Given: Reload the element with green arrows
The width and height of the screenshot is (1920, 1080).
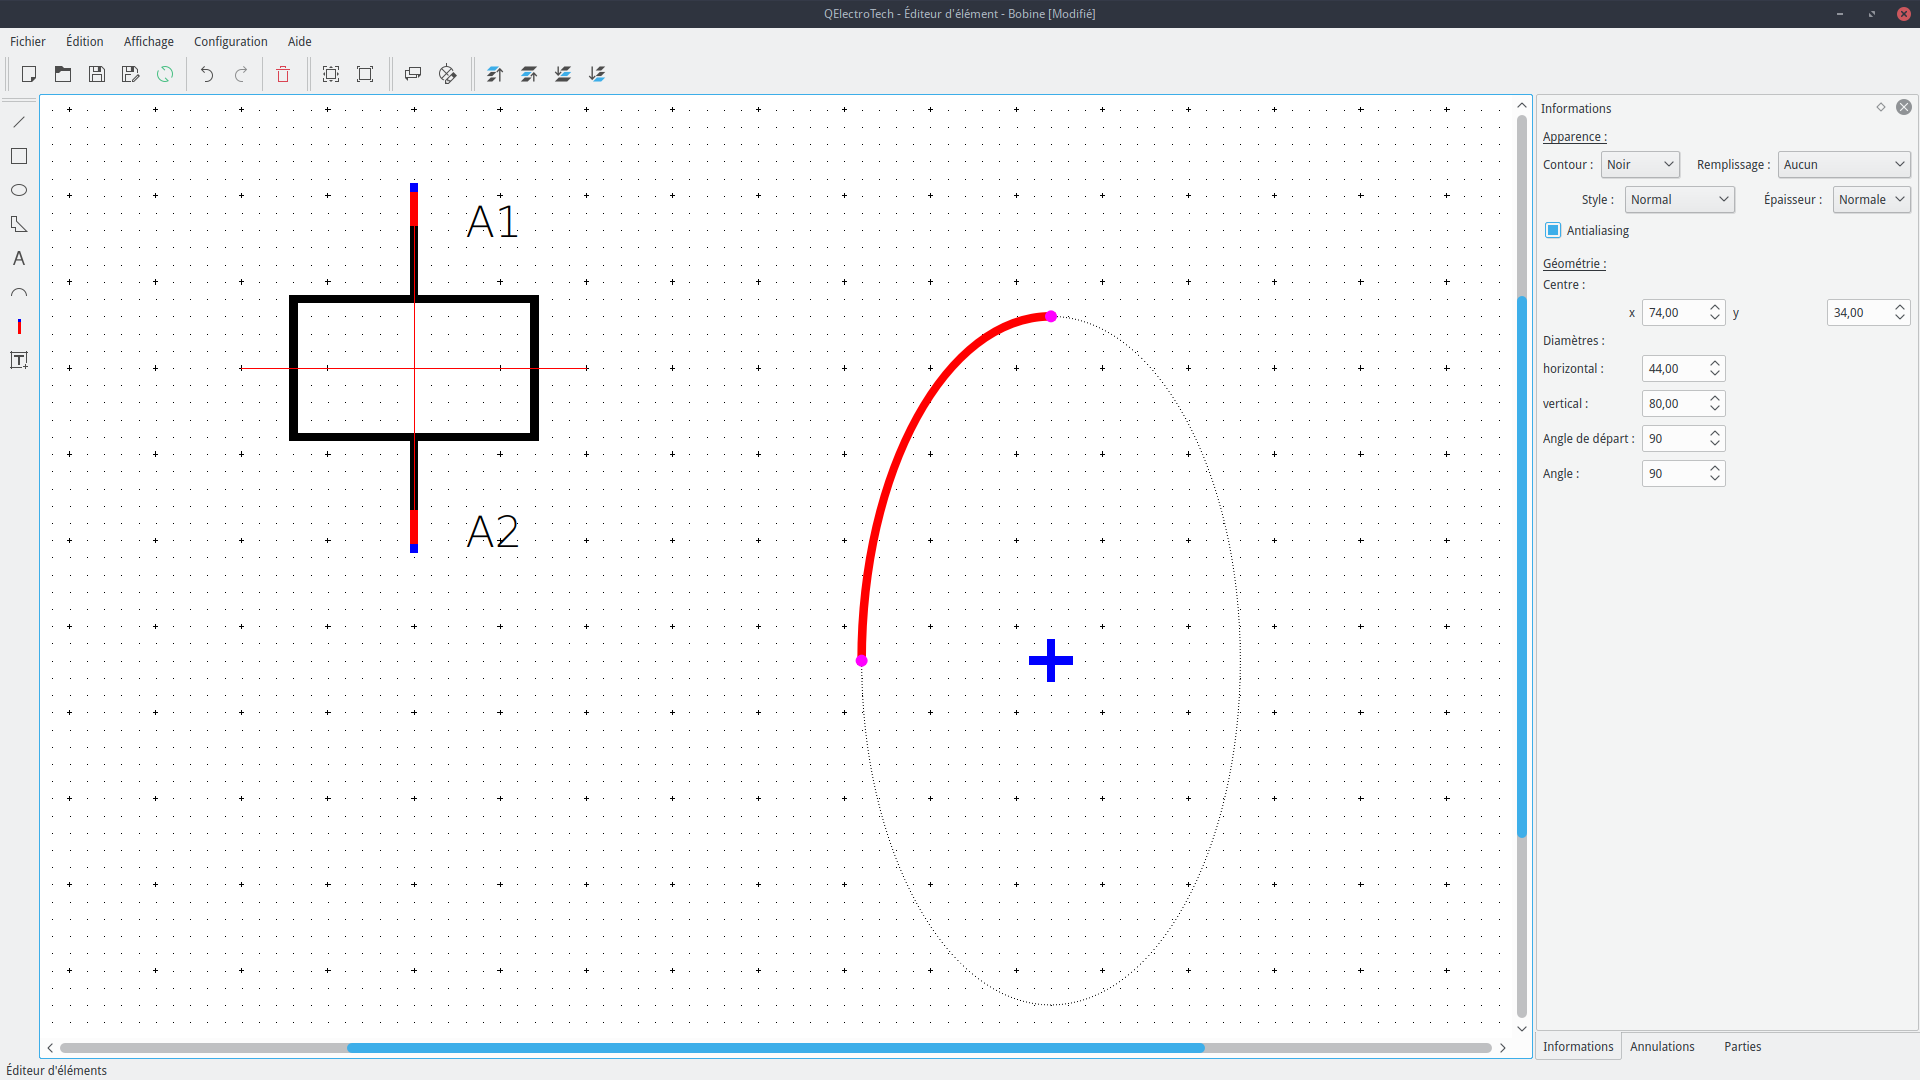Looking at the screenshot, I should coord(165,74).
